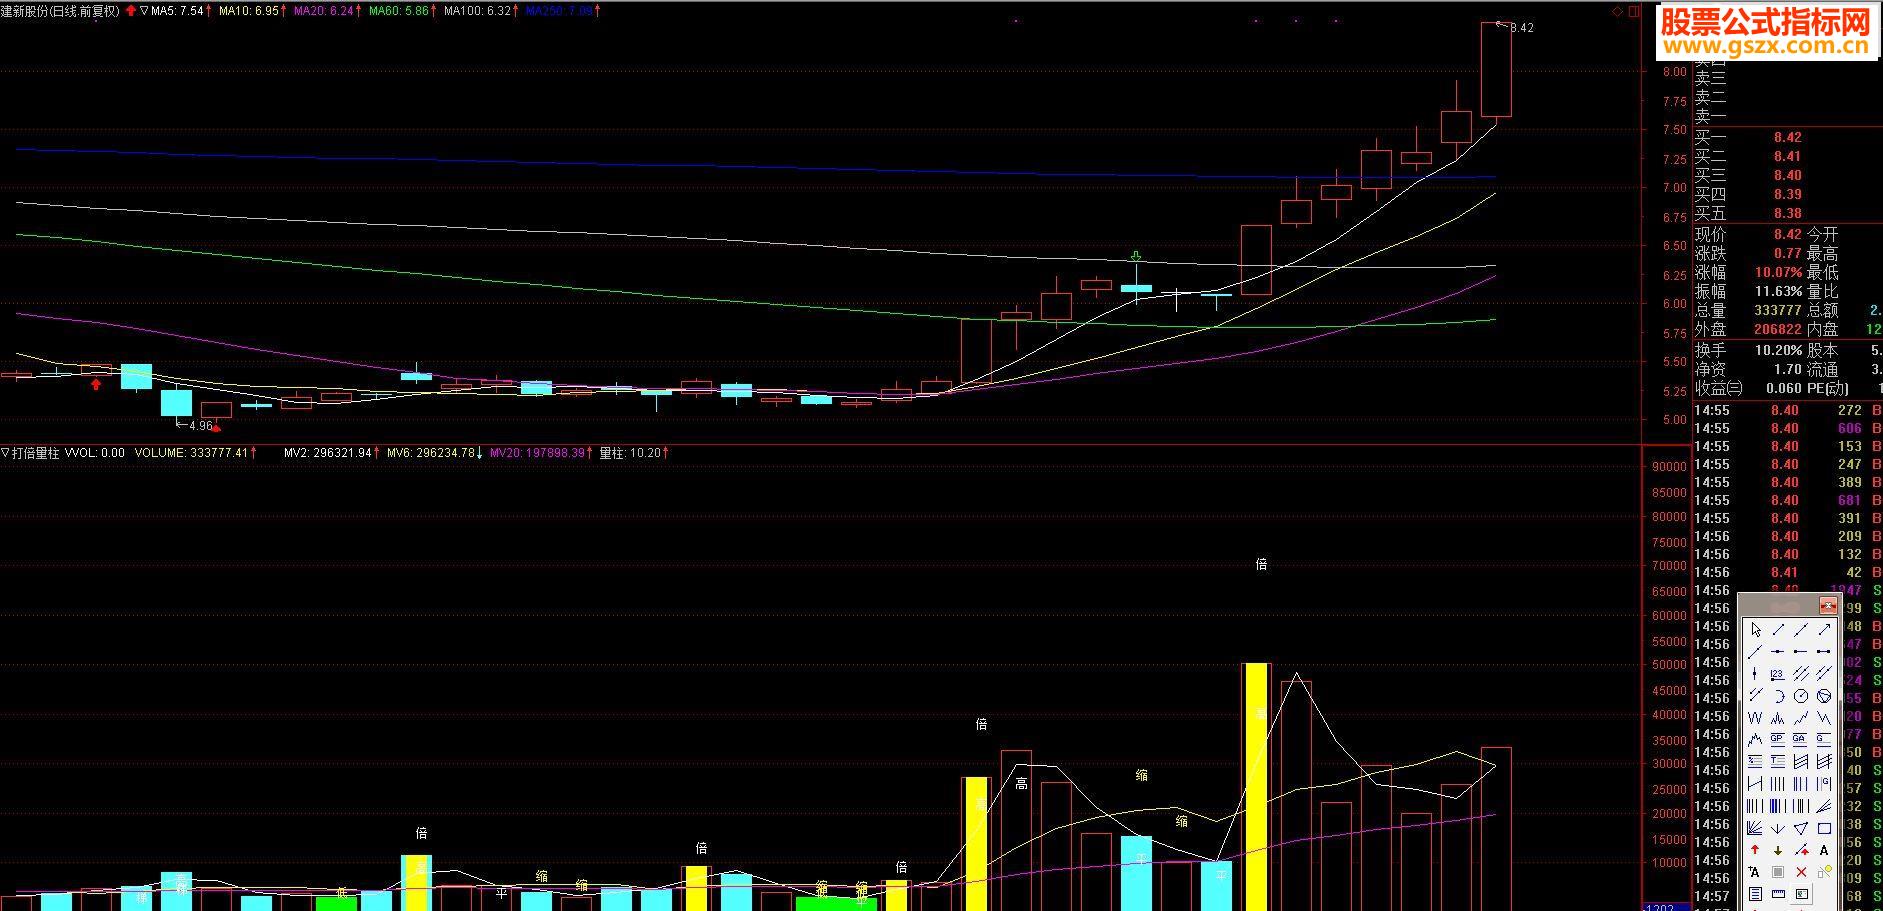Screen dimensions: 1883x911
Task: Click the gray square tool in palette
Action: [1778, 872]
